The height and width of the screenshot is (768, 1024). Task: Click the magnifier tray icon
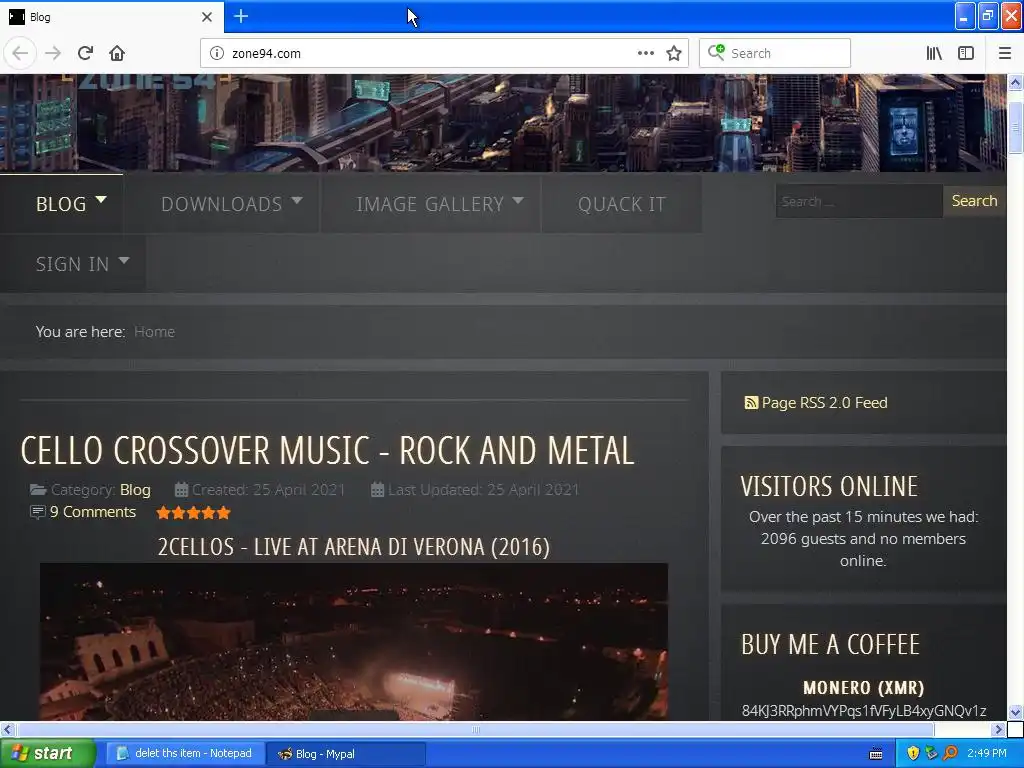950,754
